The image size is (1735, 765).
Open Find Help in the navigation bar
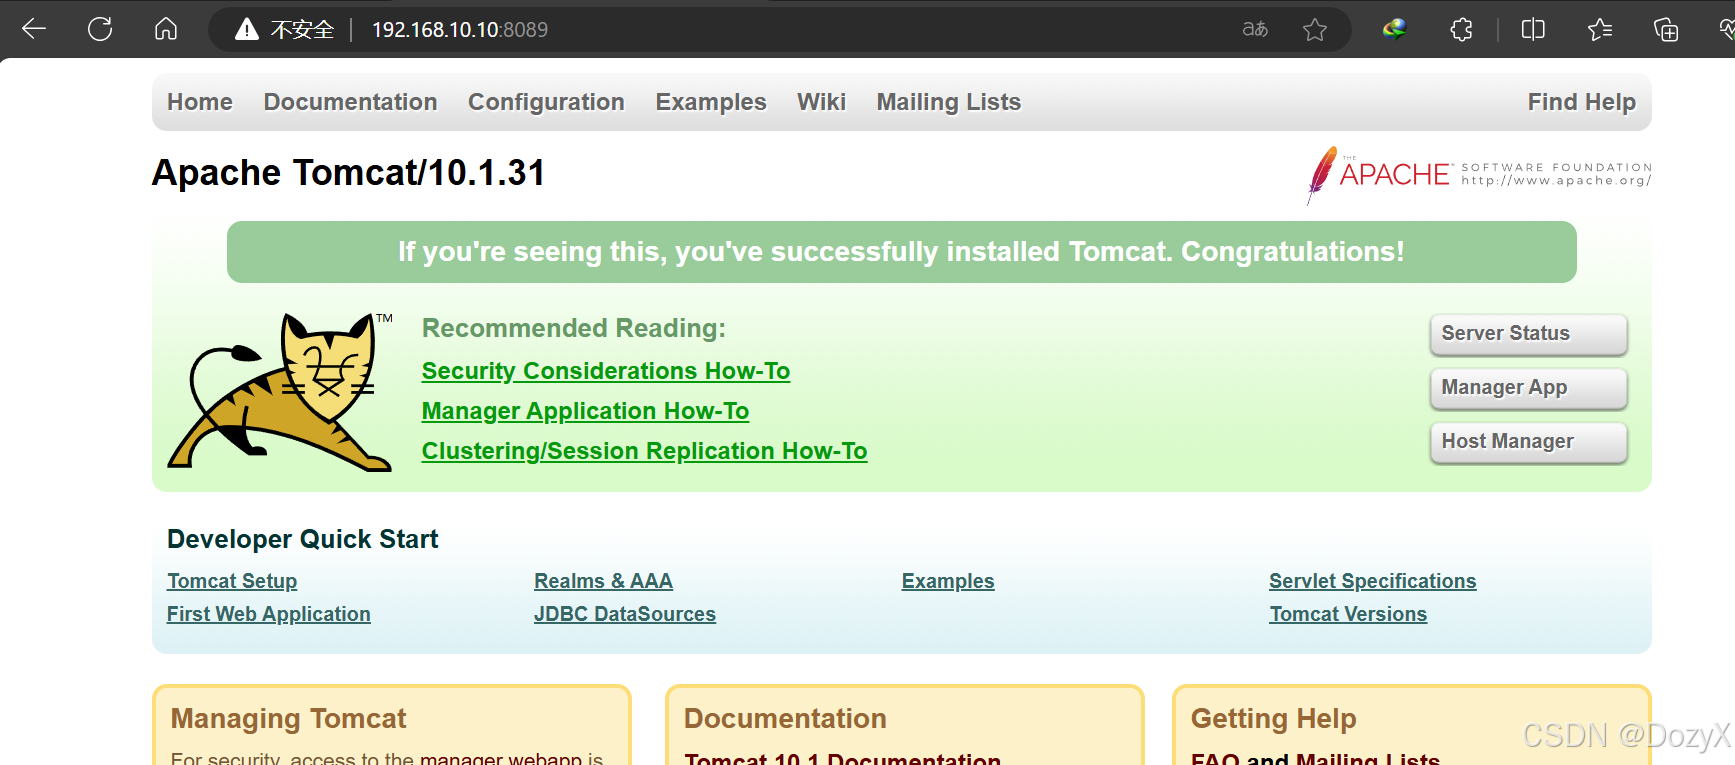point(1582,102)
